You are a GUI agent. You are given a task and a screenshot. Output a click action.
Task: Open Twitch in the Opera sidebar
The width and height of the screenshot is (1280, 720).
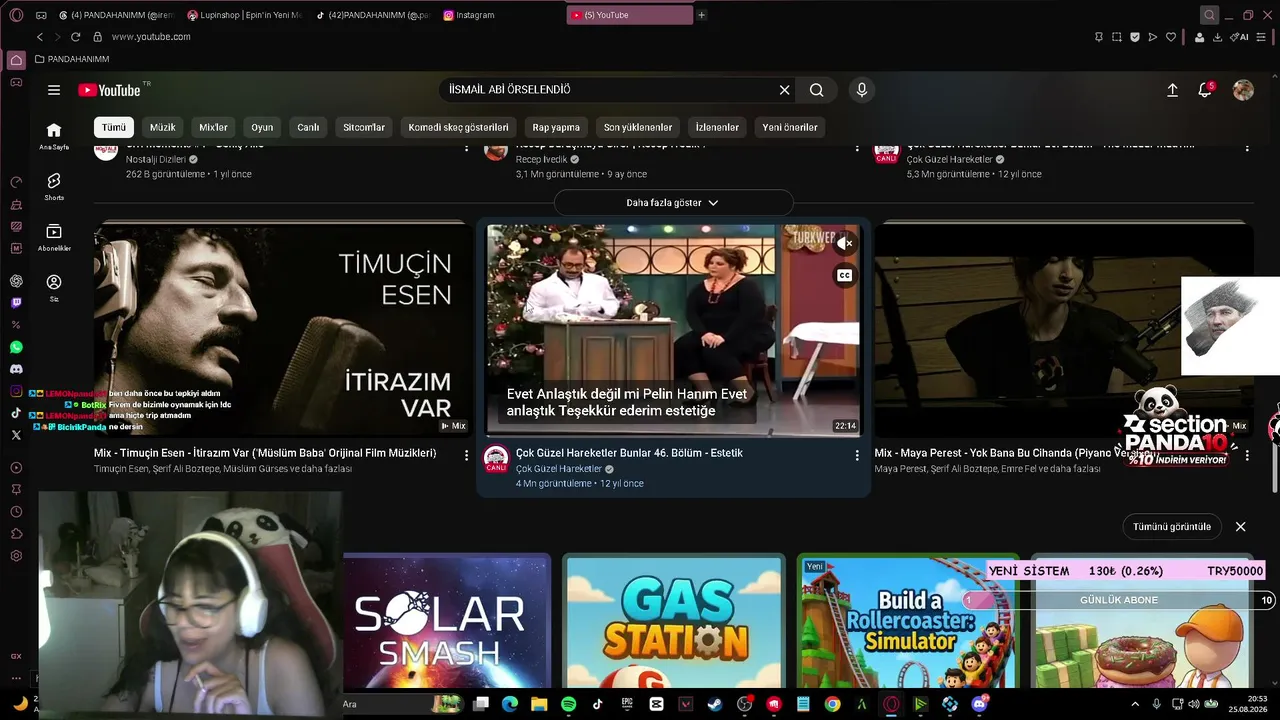[x=16, y=303]
